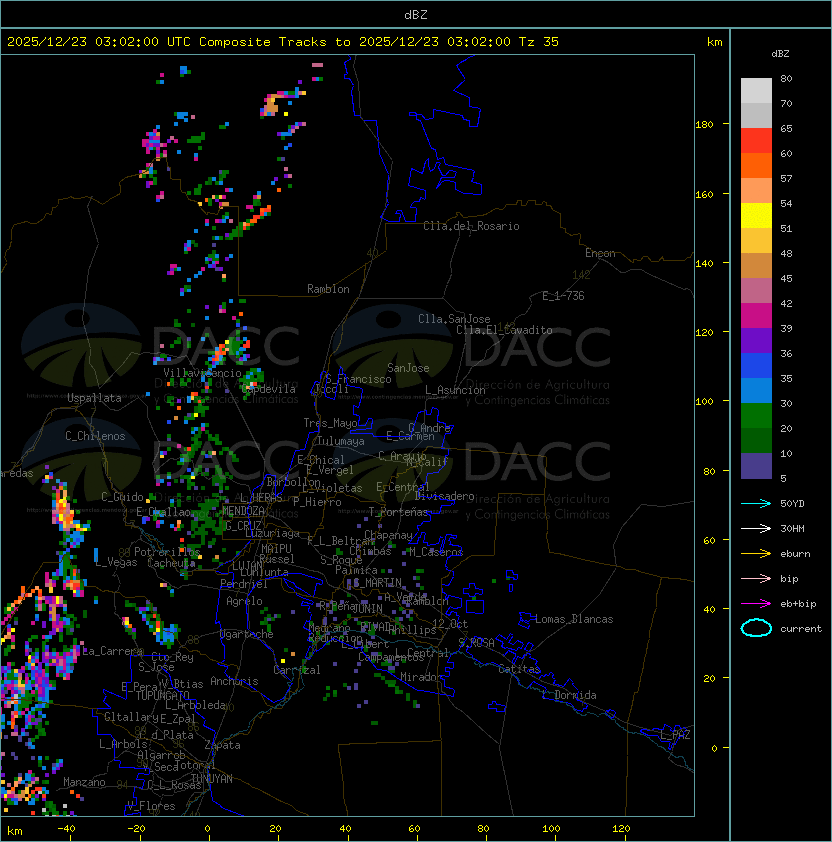Click the 'km' unit label at top right

point(714,42)
